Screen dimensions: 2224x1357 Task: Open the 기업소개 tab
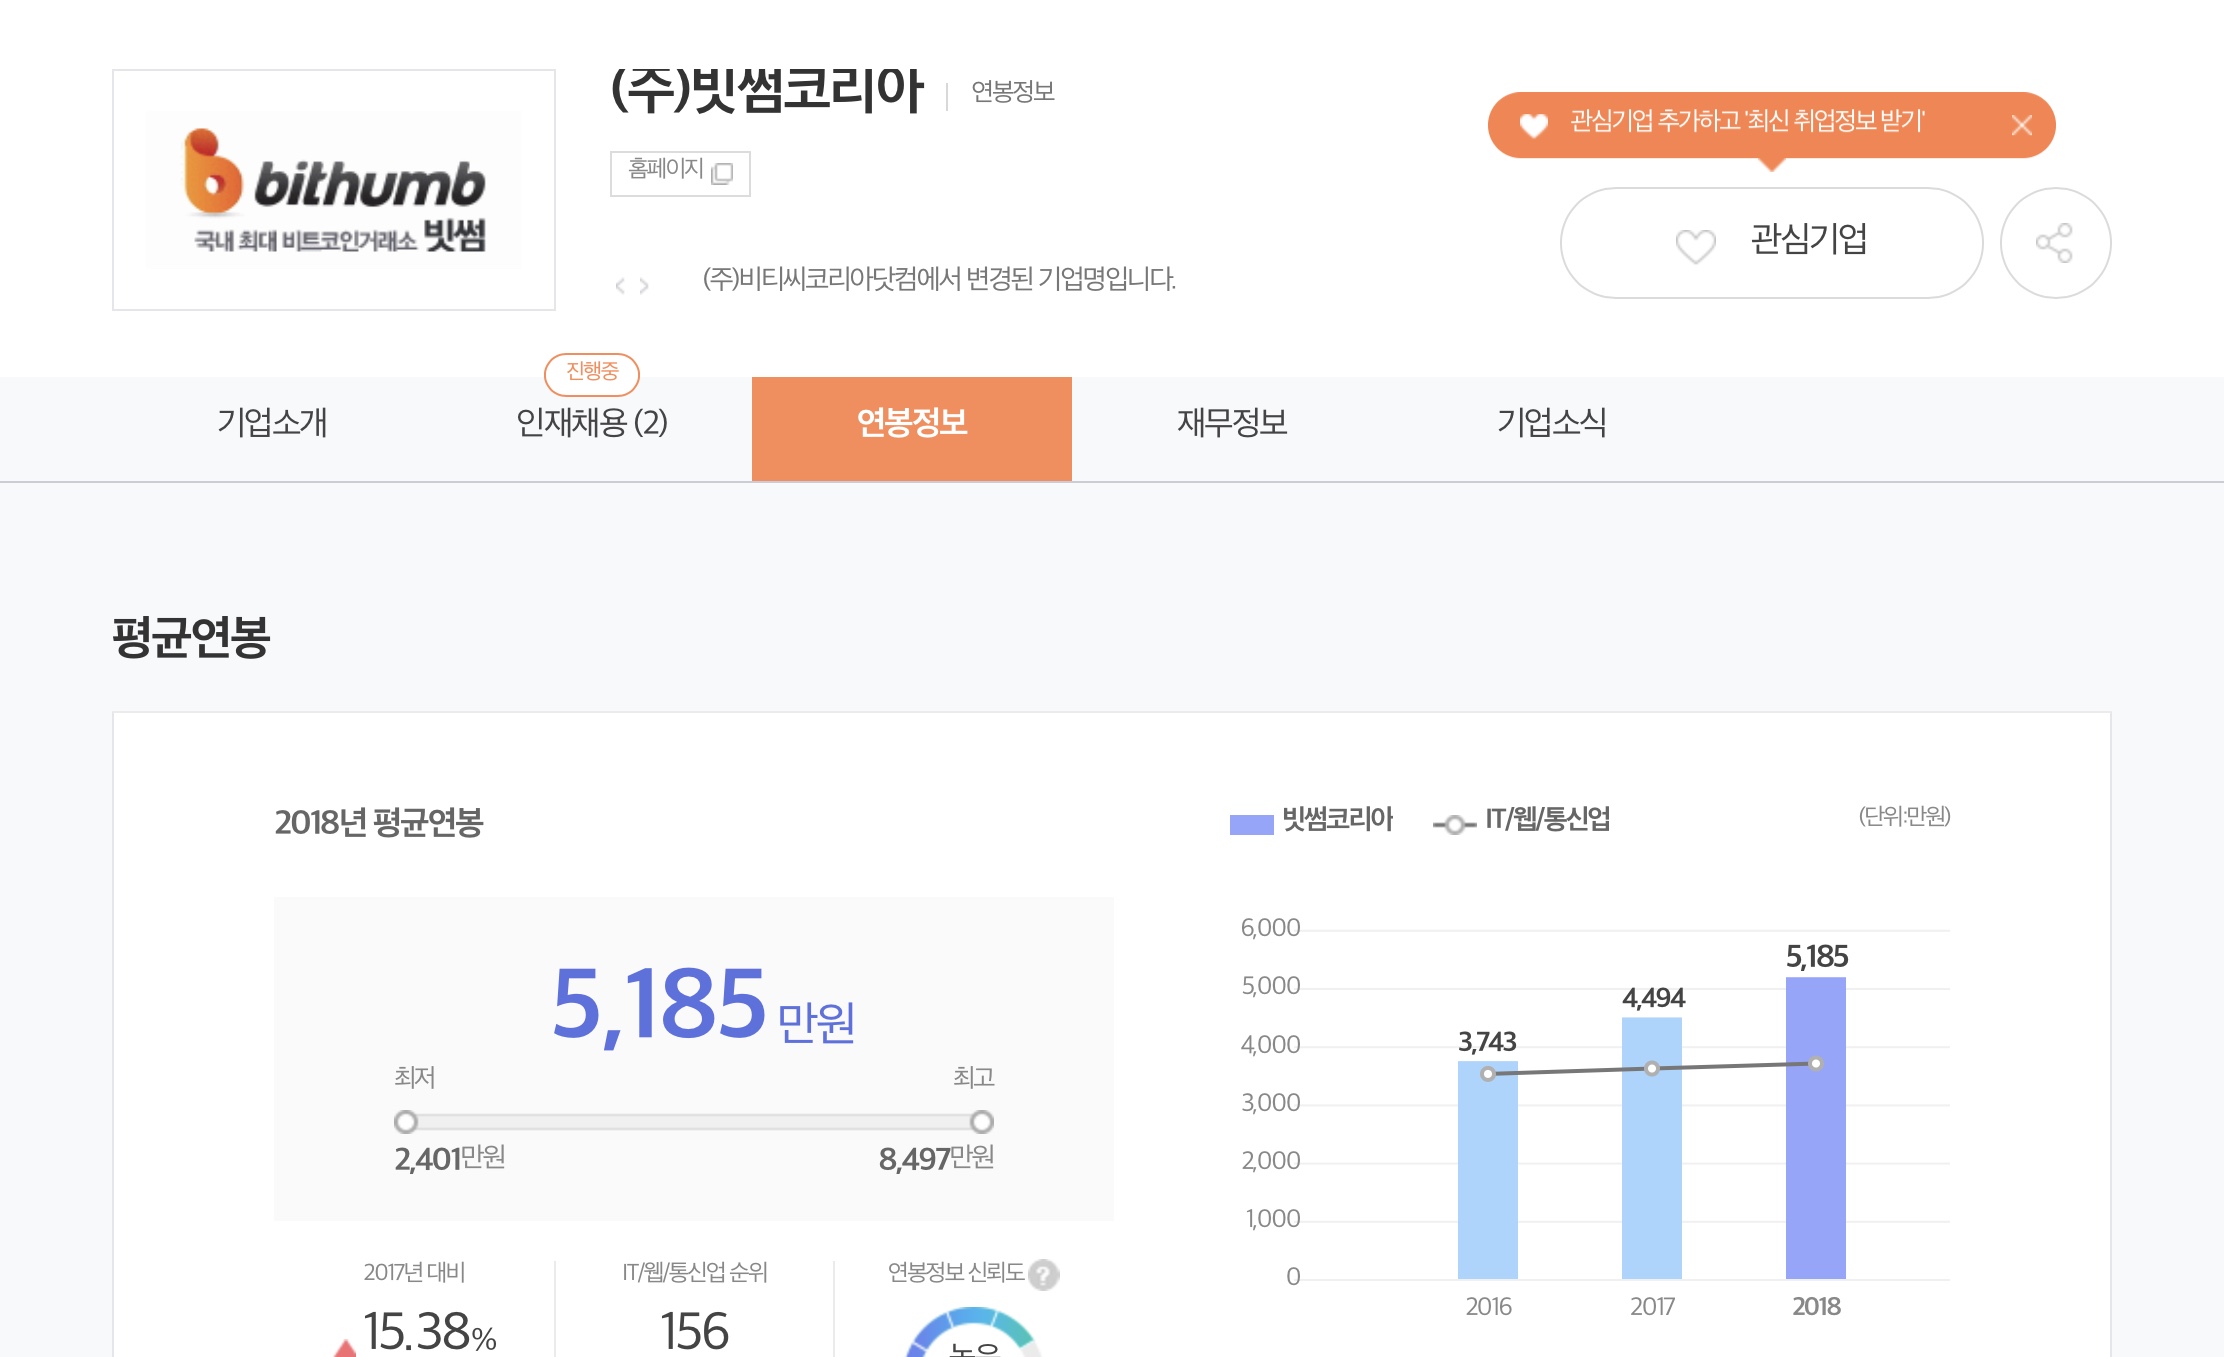coord(272,423)
